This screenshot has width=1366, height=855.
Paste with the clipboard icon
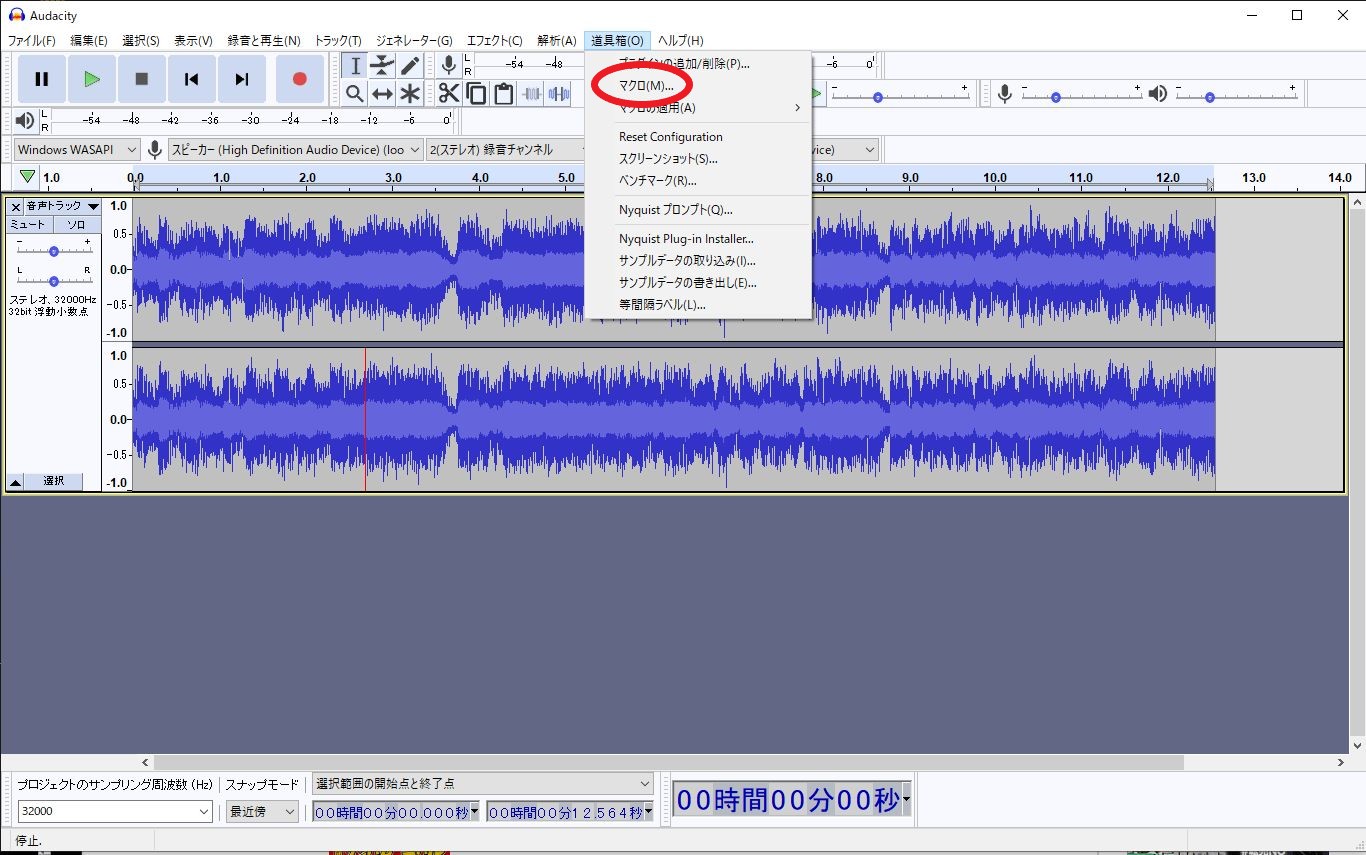pos(504,94)
